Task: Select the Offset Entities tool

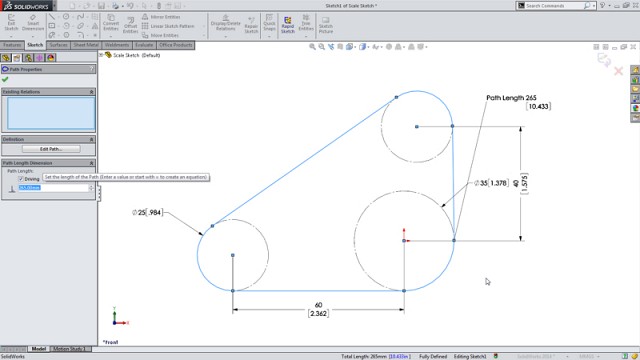Action: [x=130, y=25]
